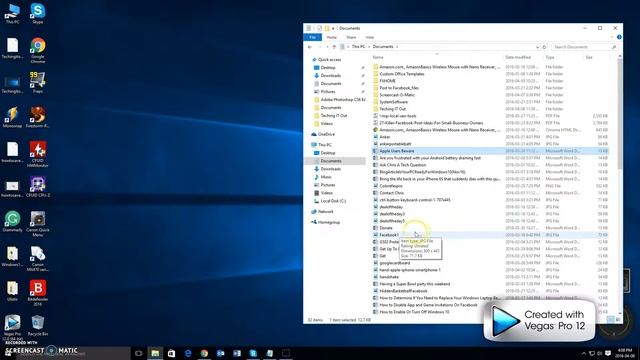Open CPUID CPU-Z desktop shortcut

[x=38, y=187]
